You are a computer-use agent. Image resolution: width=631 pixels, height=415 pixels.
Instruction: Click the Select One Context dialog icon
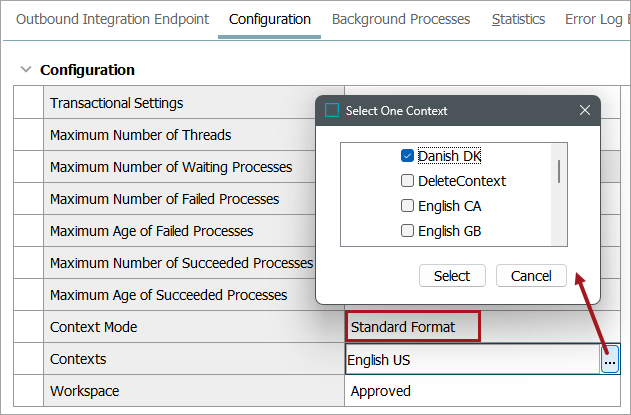[333, 111]
